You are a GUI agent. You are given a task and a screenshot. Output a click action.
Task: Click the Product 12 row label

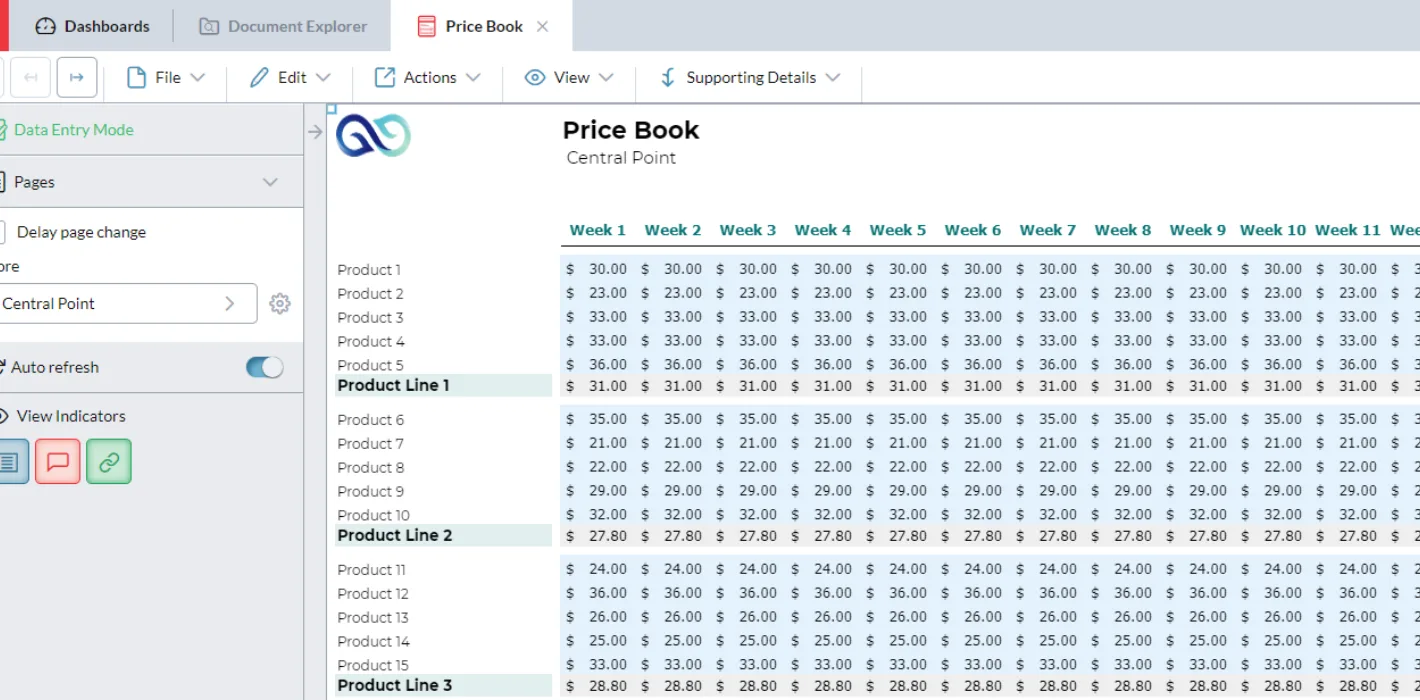(x=372, y=593)
